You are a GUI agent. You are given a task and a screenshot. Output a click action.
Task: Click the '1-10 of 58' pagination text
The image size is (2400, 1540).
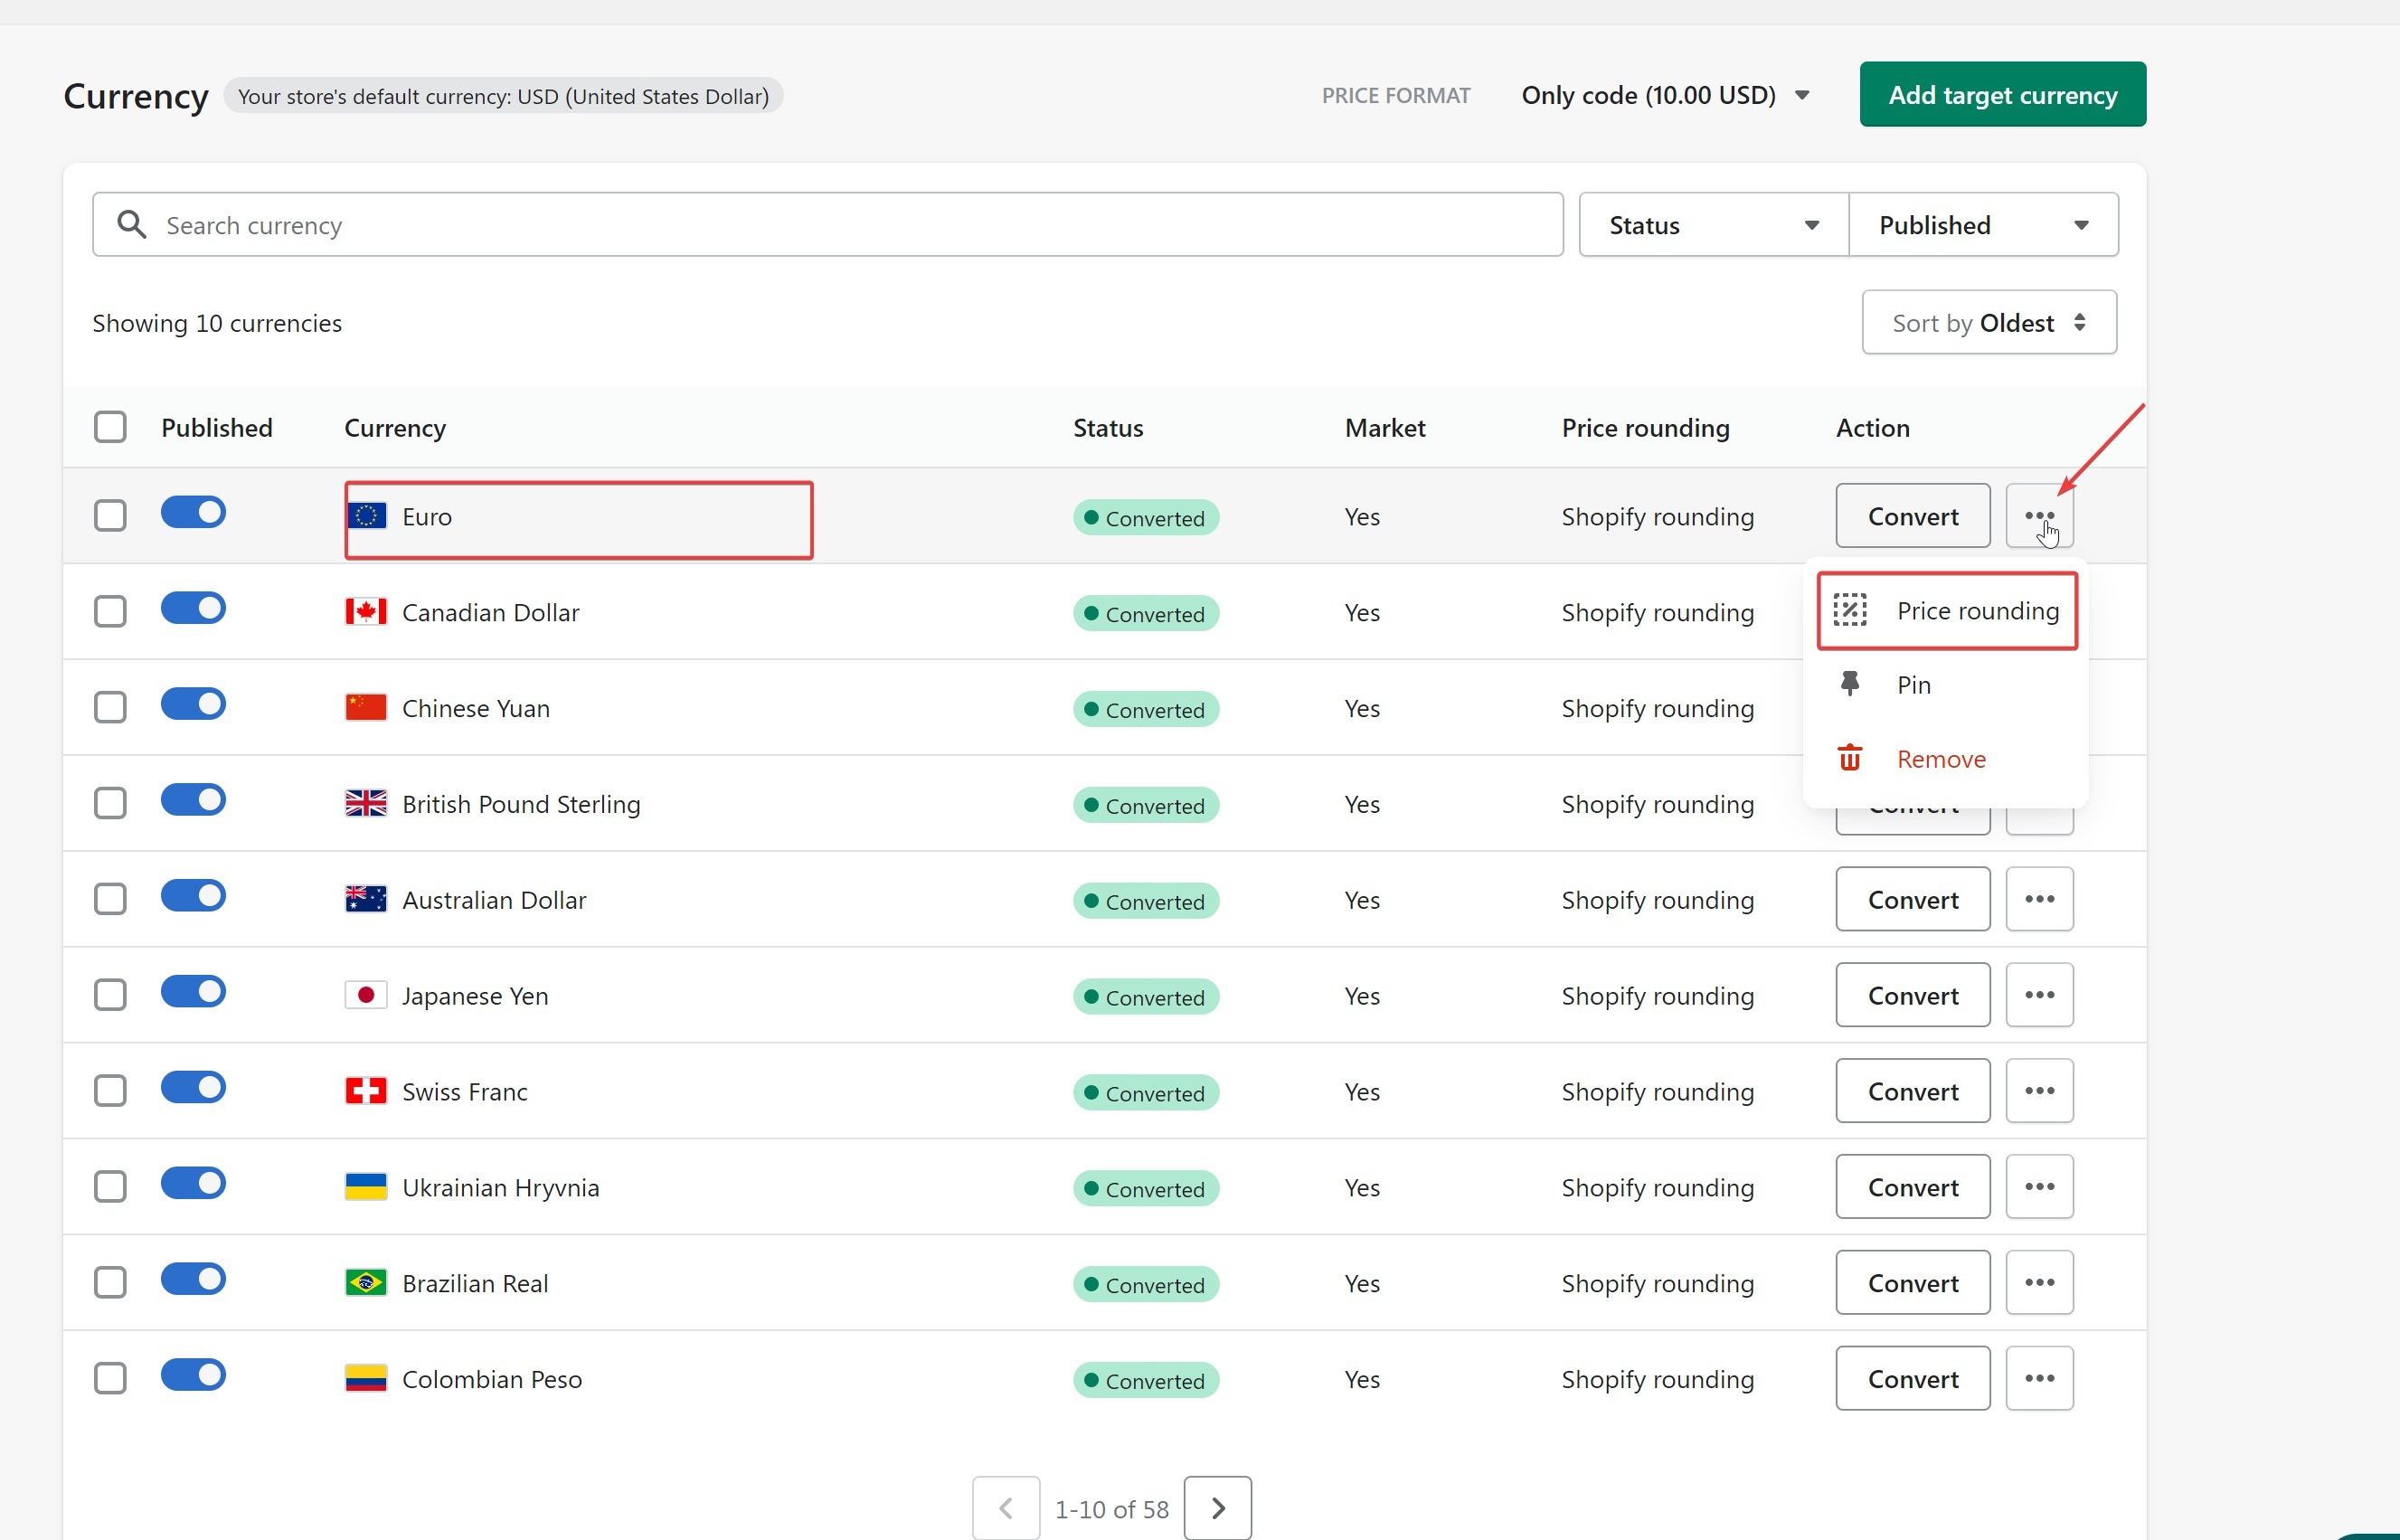click(x=1112, y=1509)
